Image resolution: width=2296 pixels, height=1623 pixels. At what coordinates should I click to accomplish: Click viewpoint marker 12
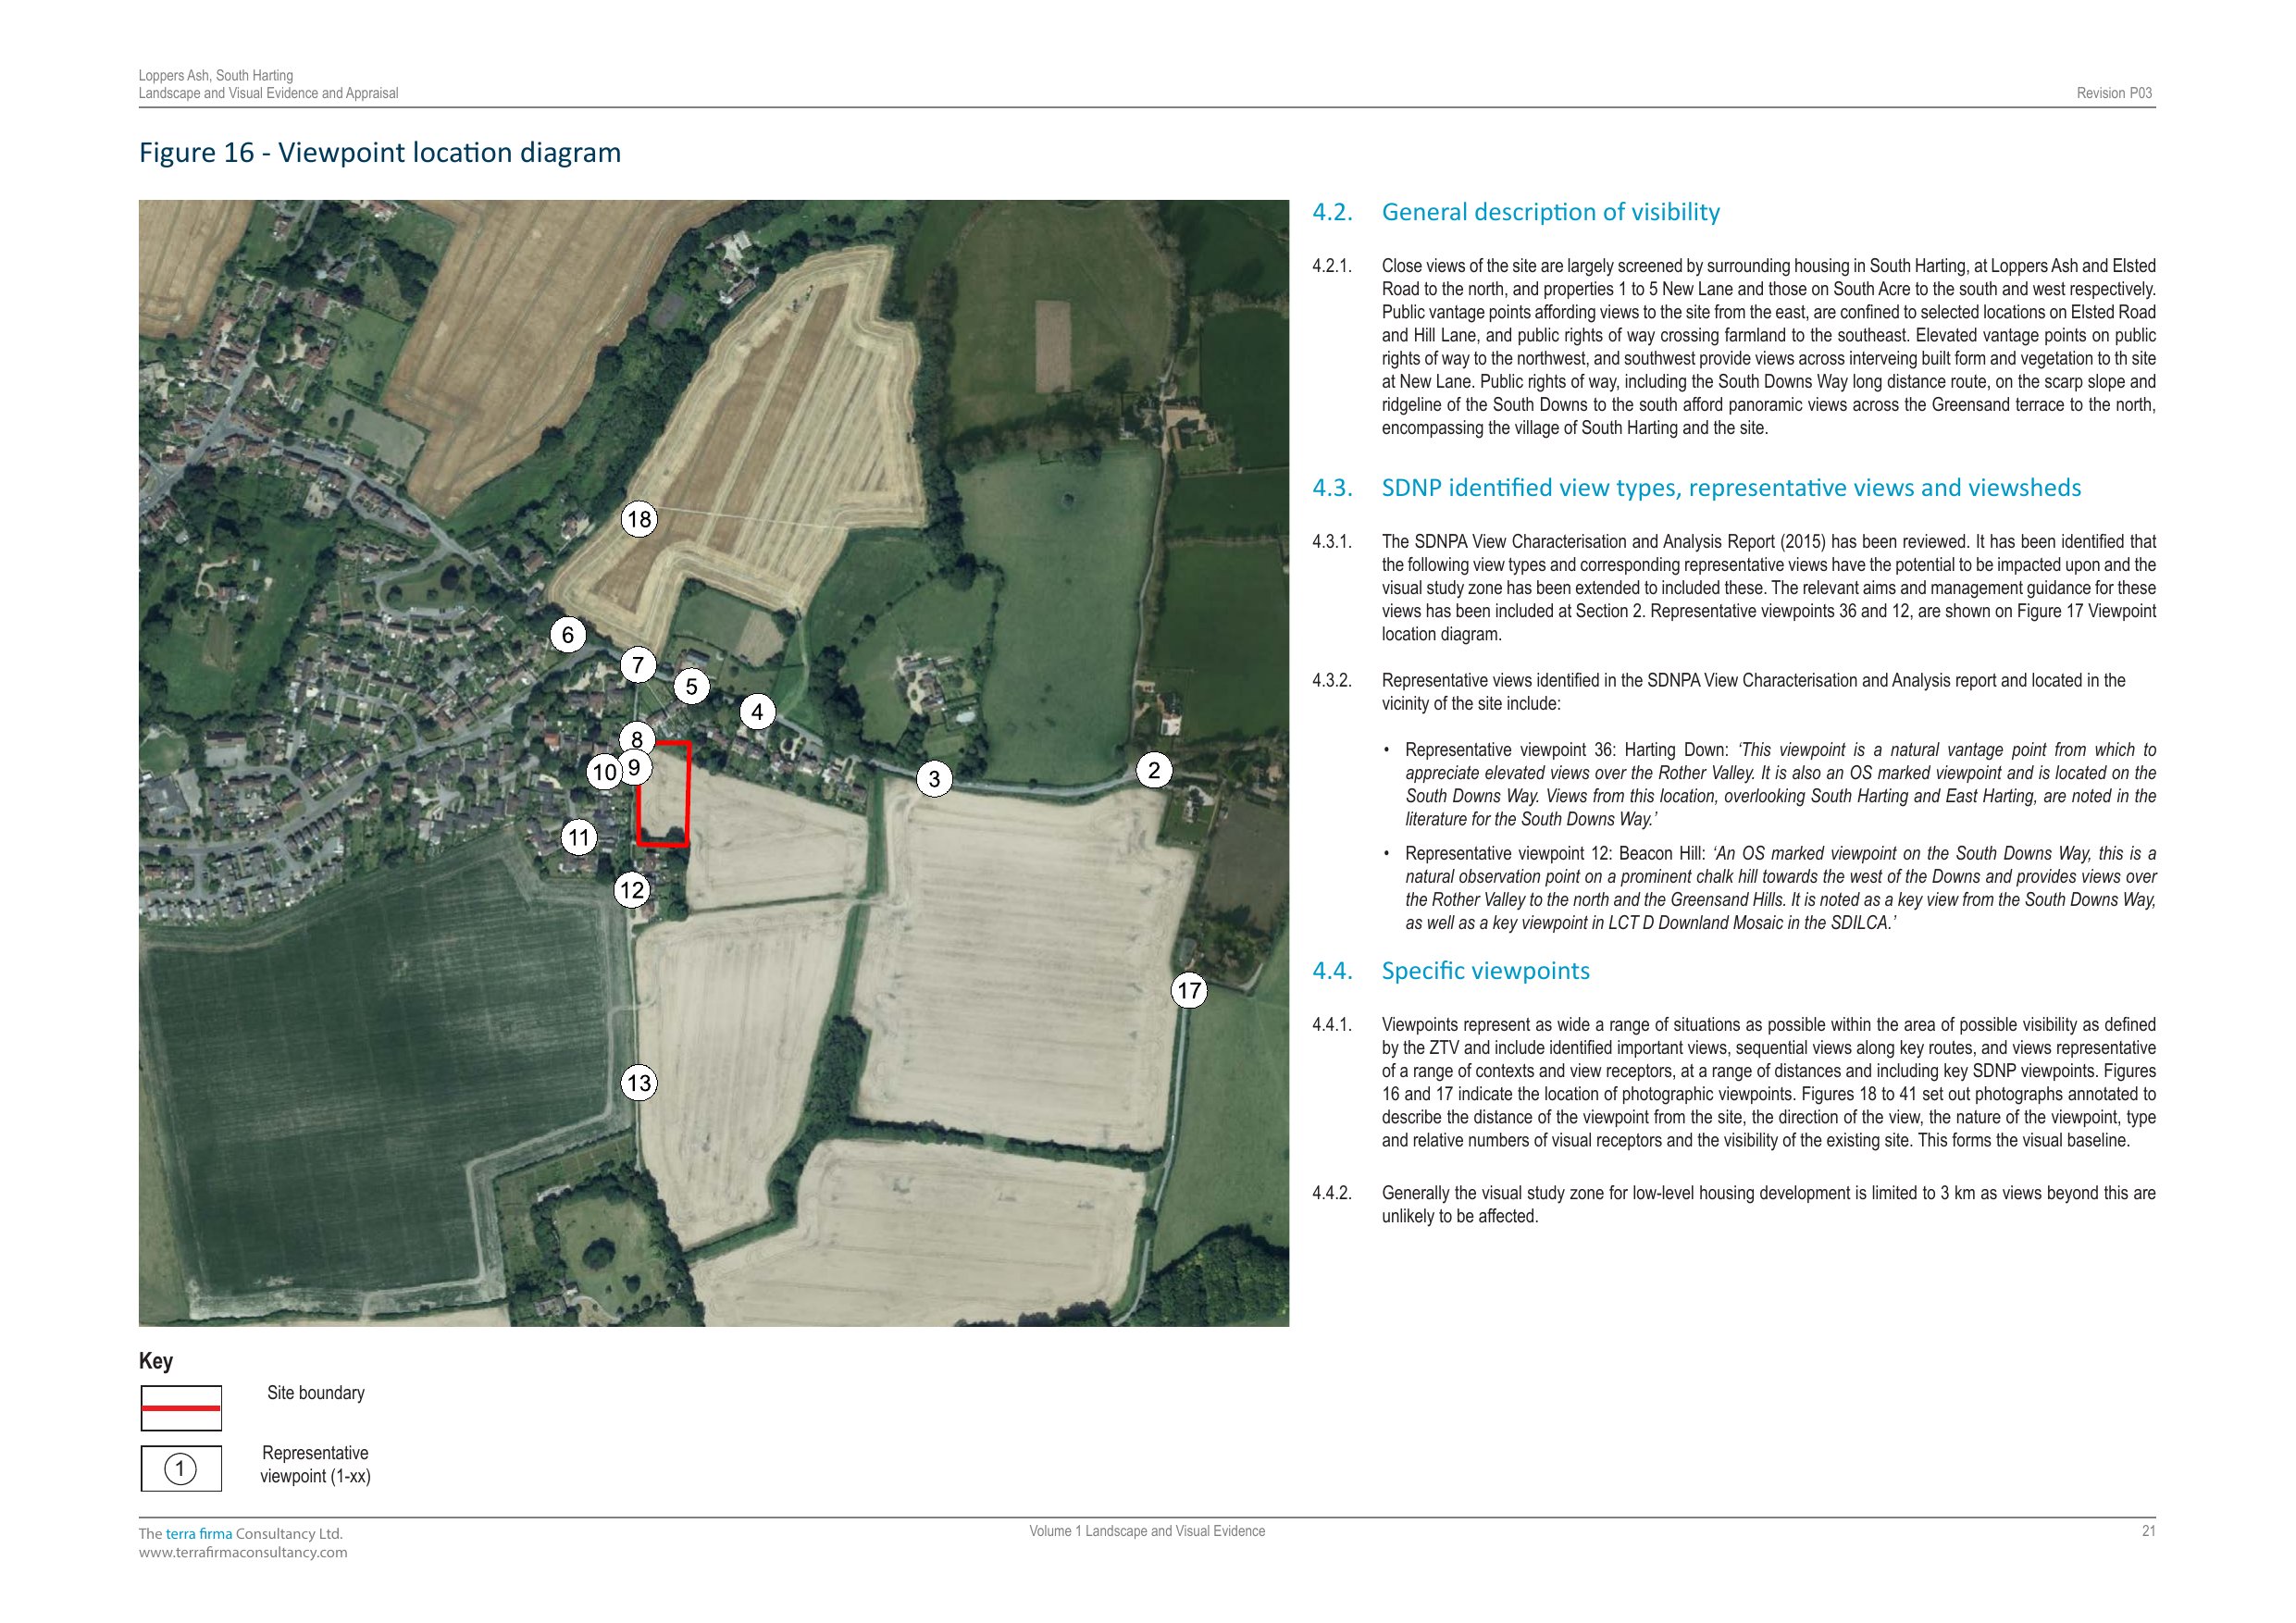pyautogui.click(x=632, y=890)
